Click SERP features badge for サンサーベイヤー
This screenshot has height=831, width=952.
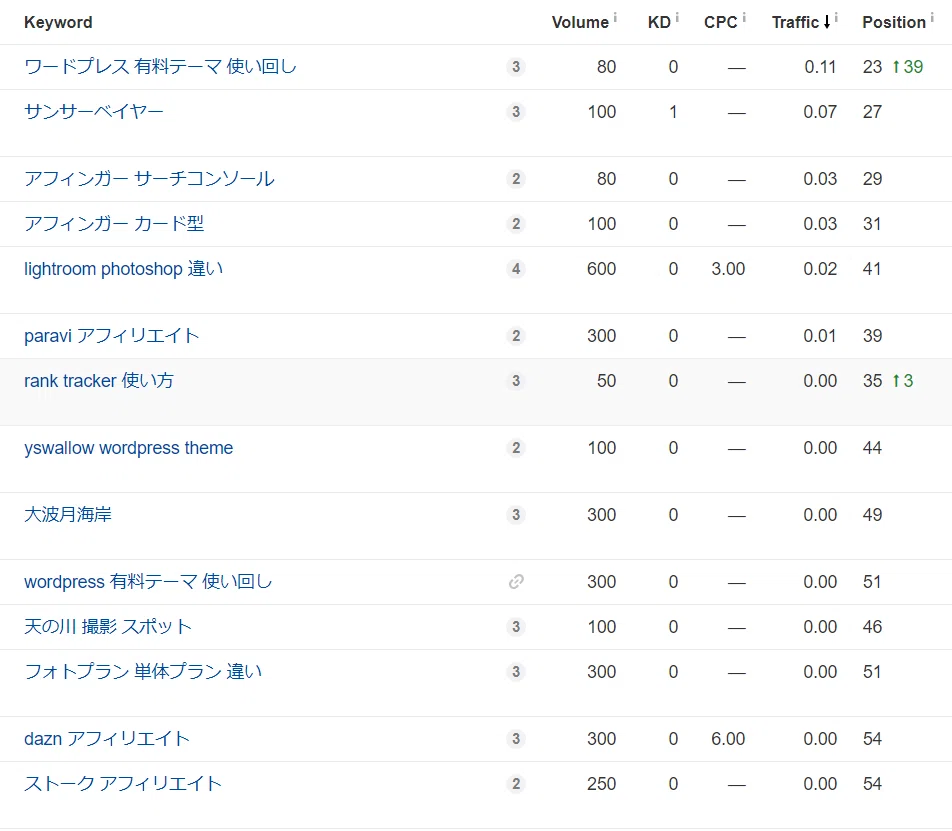pos(516,112)
